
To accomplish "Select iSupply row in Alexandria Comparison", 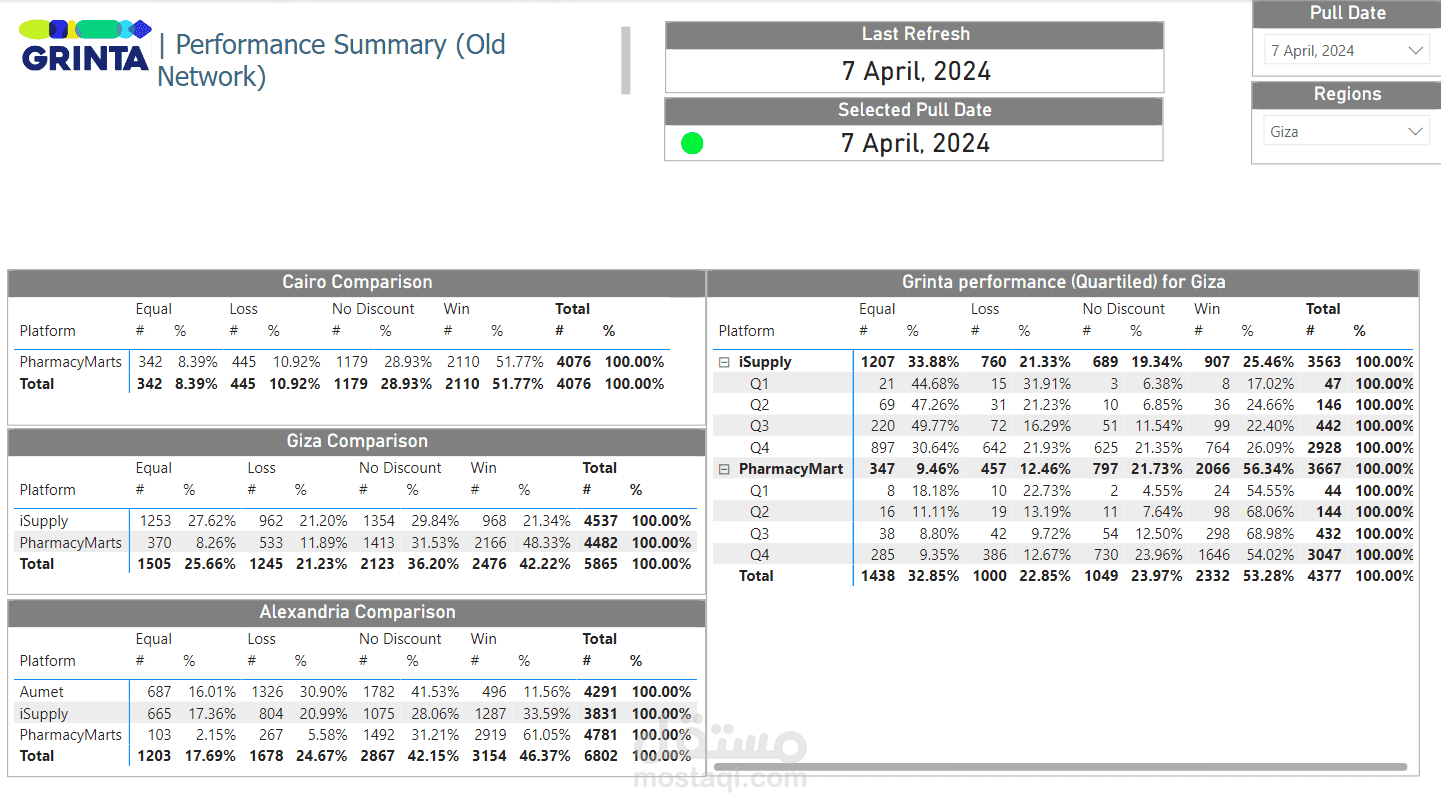I will [355, 714].
